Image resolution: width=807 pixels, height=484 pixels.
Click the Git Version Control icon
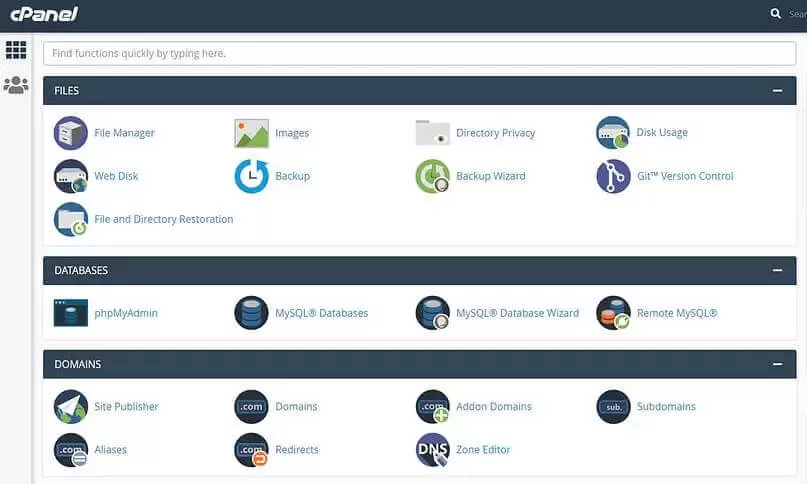tap(613, 176)
